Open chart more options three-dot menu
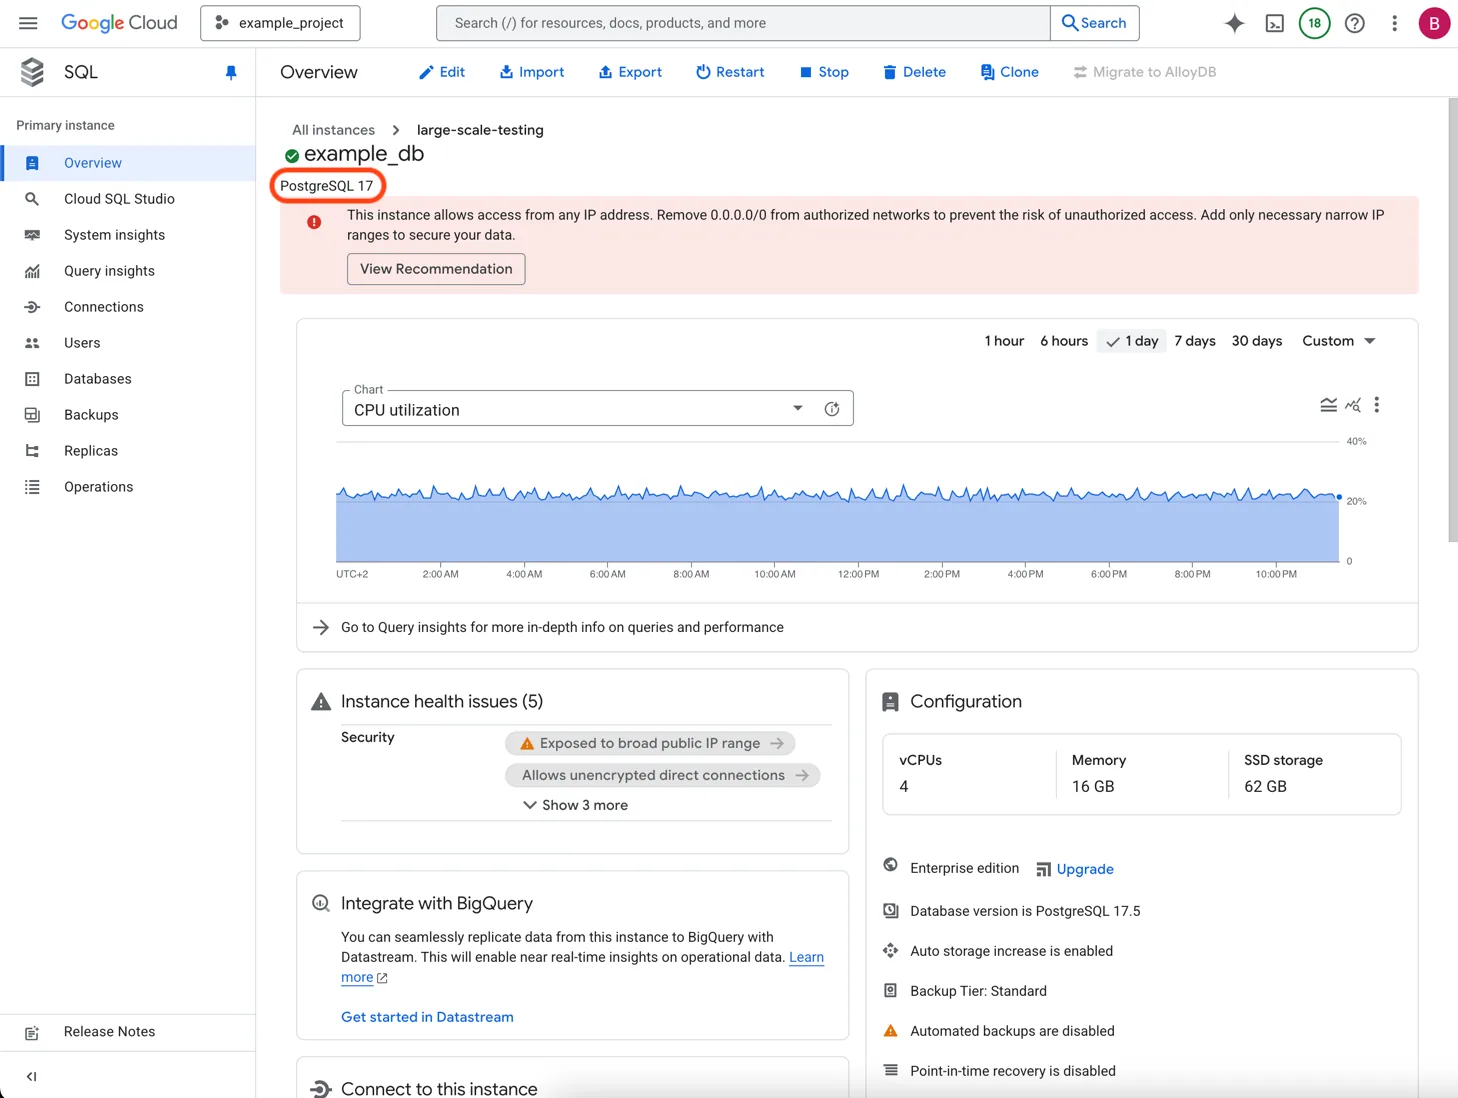Screen dimensions: 1458x1098 [x=1377, y=405]
